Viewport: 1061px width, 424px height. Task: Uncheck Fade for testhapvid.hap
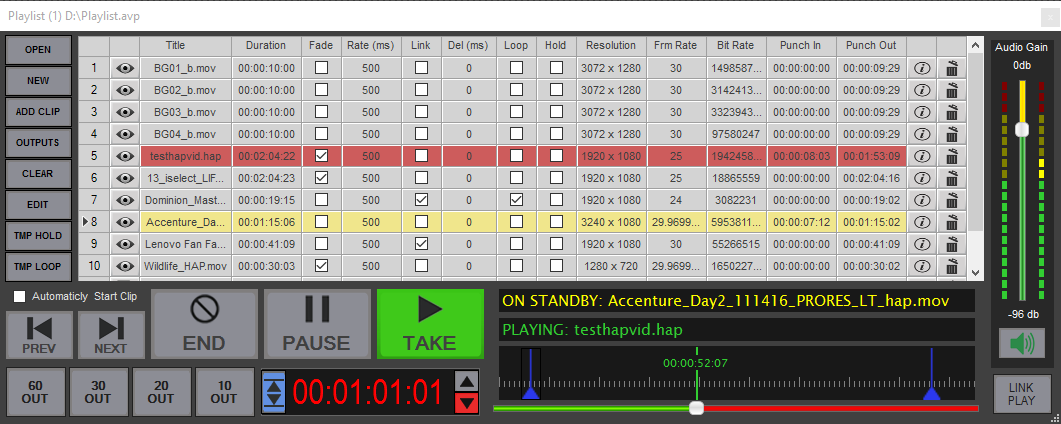click(321, 156)
